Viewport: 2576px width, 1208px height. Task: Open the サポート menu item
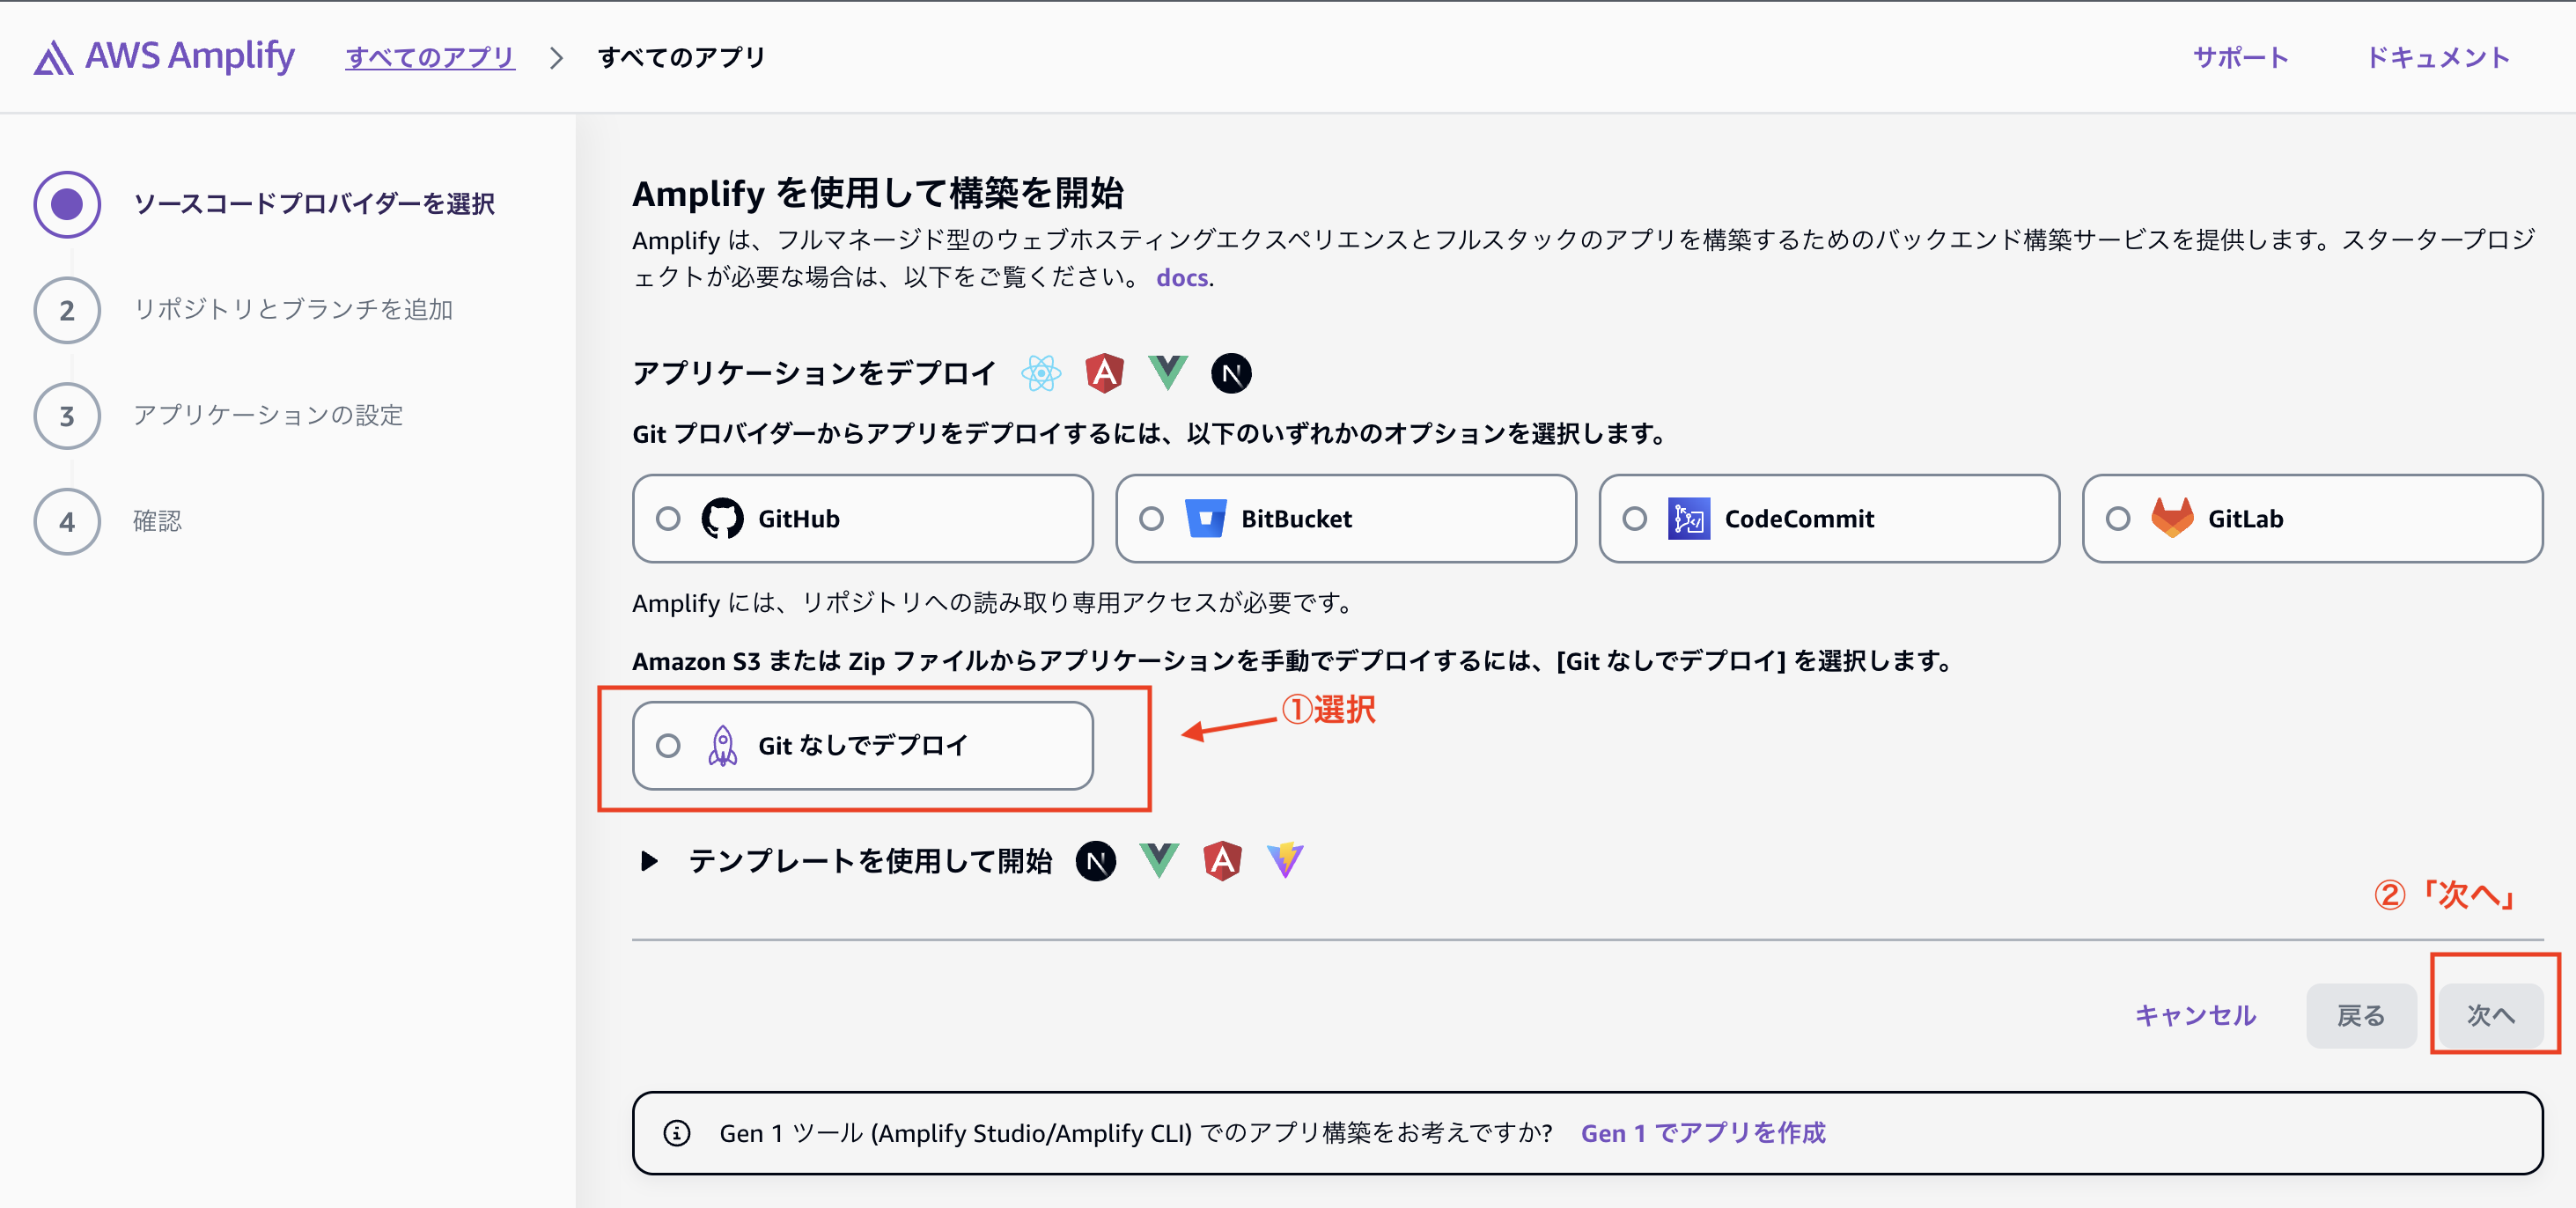[x=2240, y=58]
